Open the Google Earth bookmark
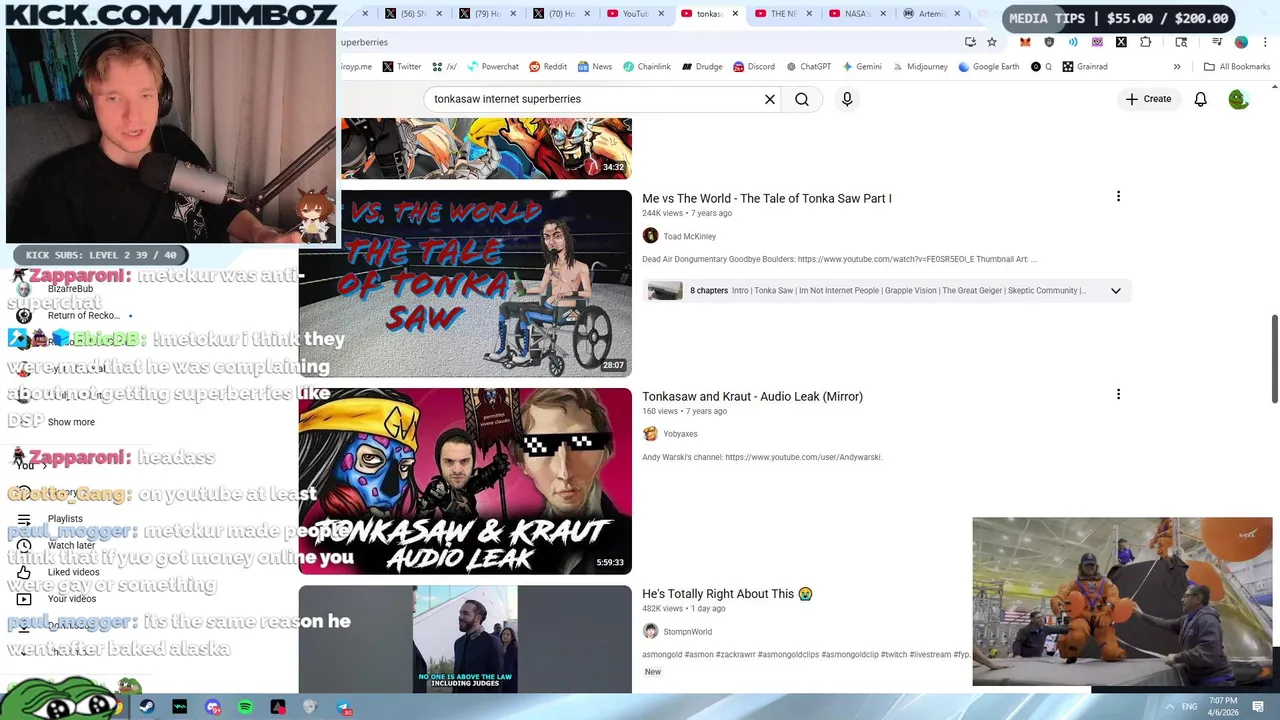This screenshot has height=720, width=1280. pyautogui.click(x=988, y=67)
